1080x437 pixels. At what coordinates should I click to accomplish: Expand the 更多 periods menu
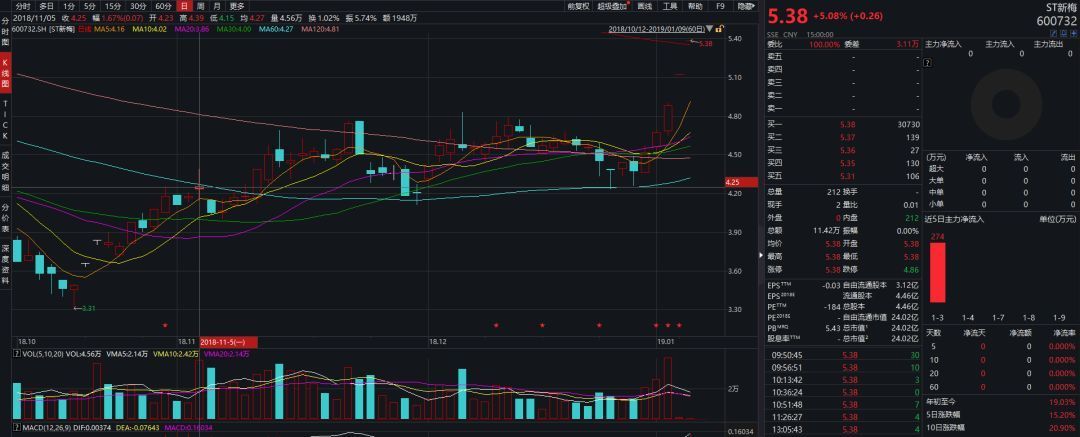(237, 6)
